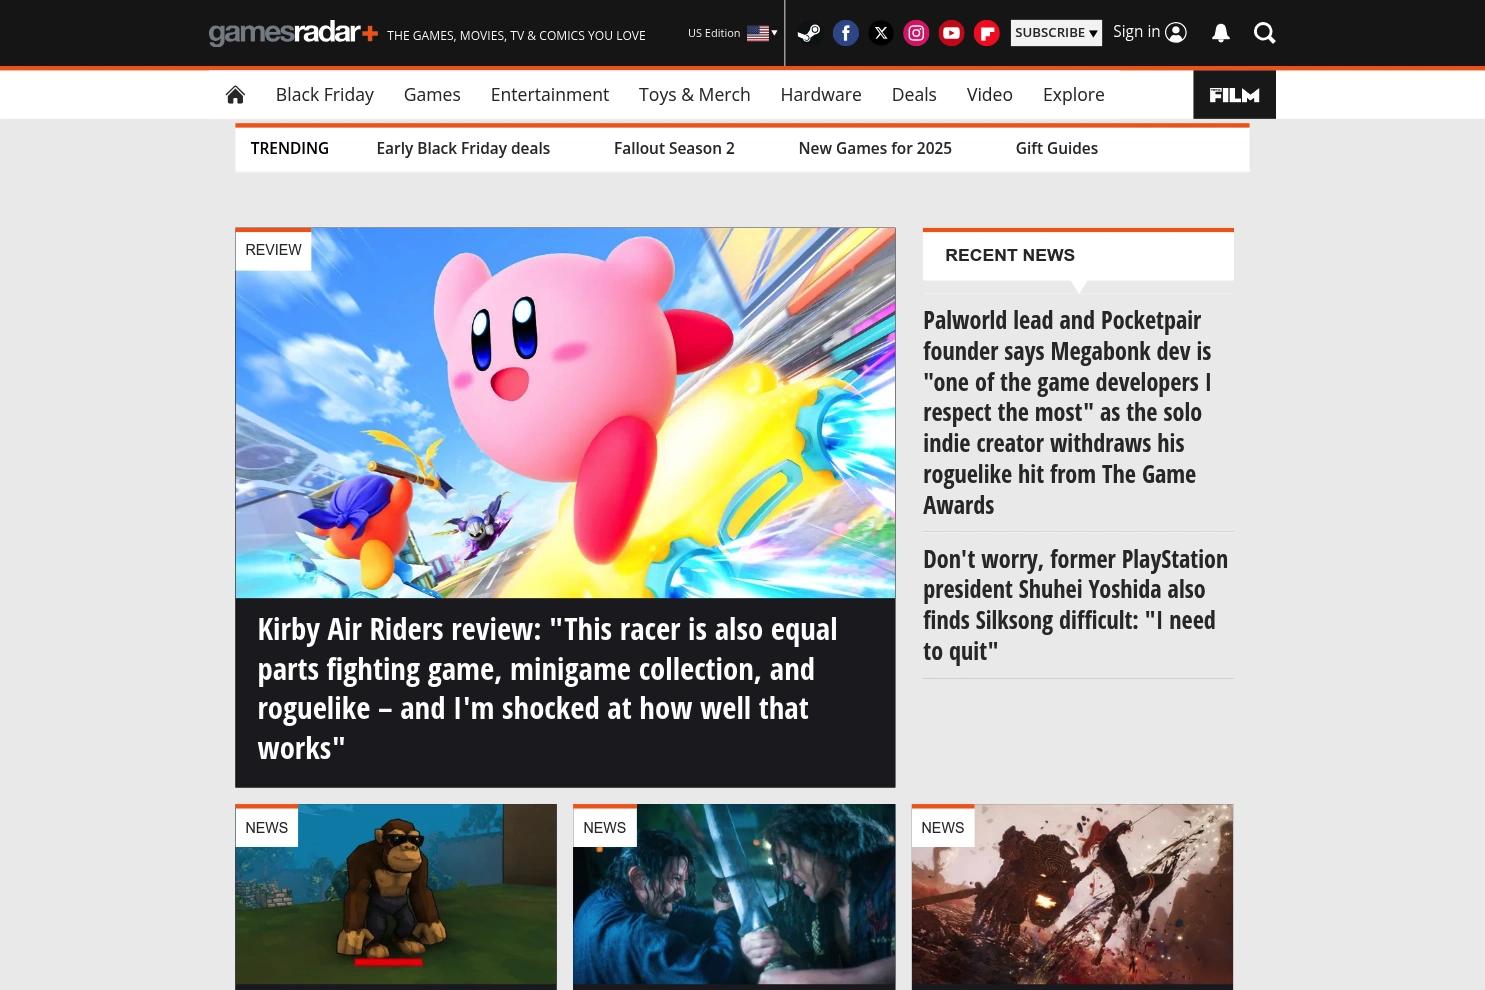Open search with the magnifier icon
Screen dimensions: 1485x990
tap(1265, 33)
